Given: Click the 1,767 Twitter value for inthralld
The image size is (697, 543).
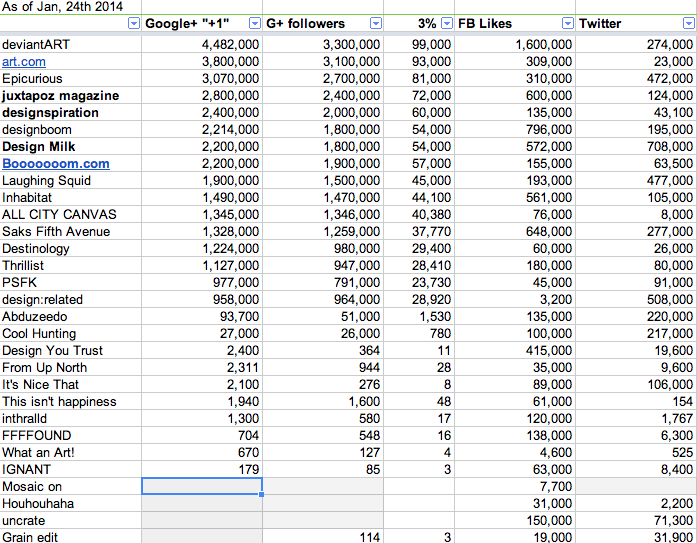Looking at the screenshot, I should tap(677, 419).
